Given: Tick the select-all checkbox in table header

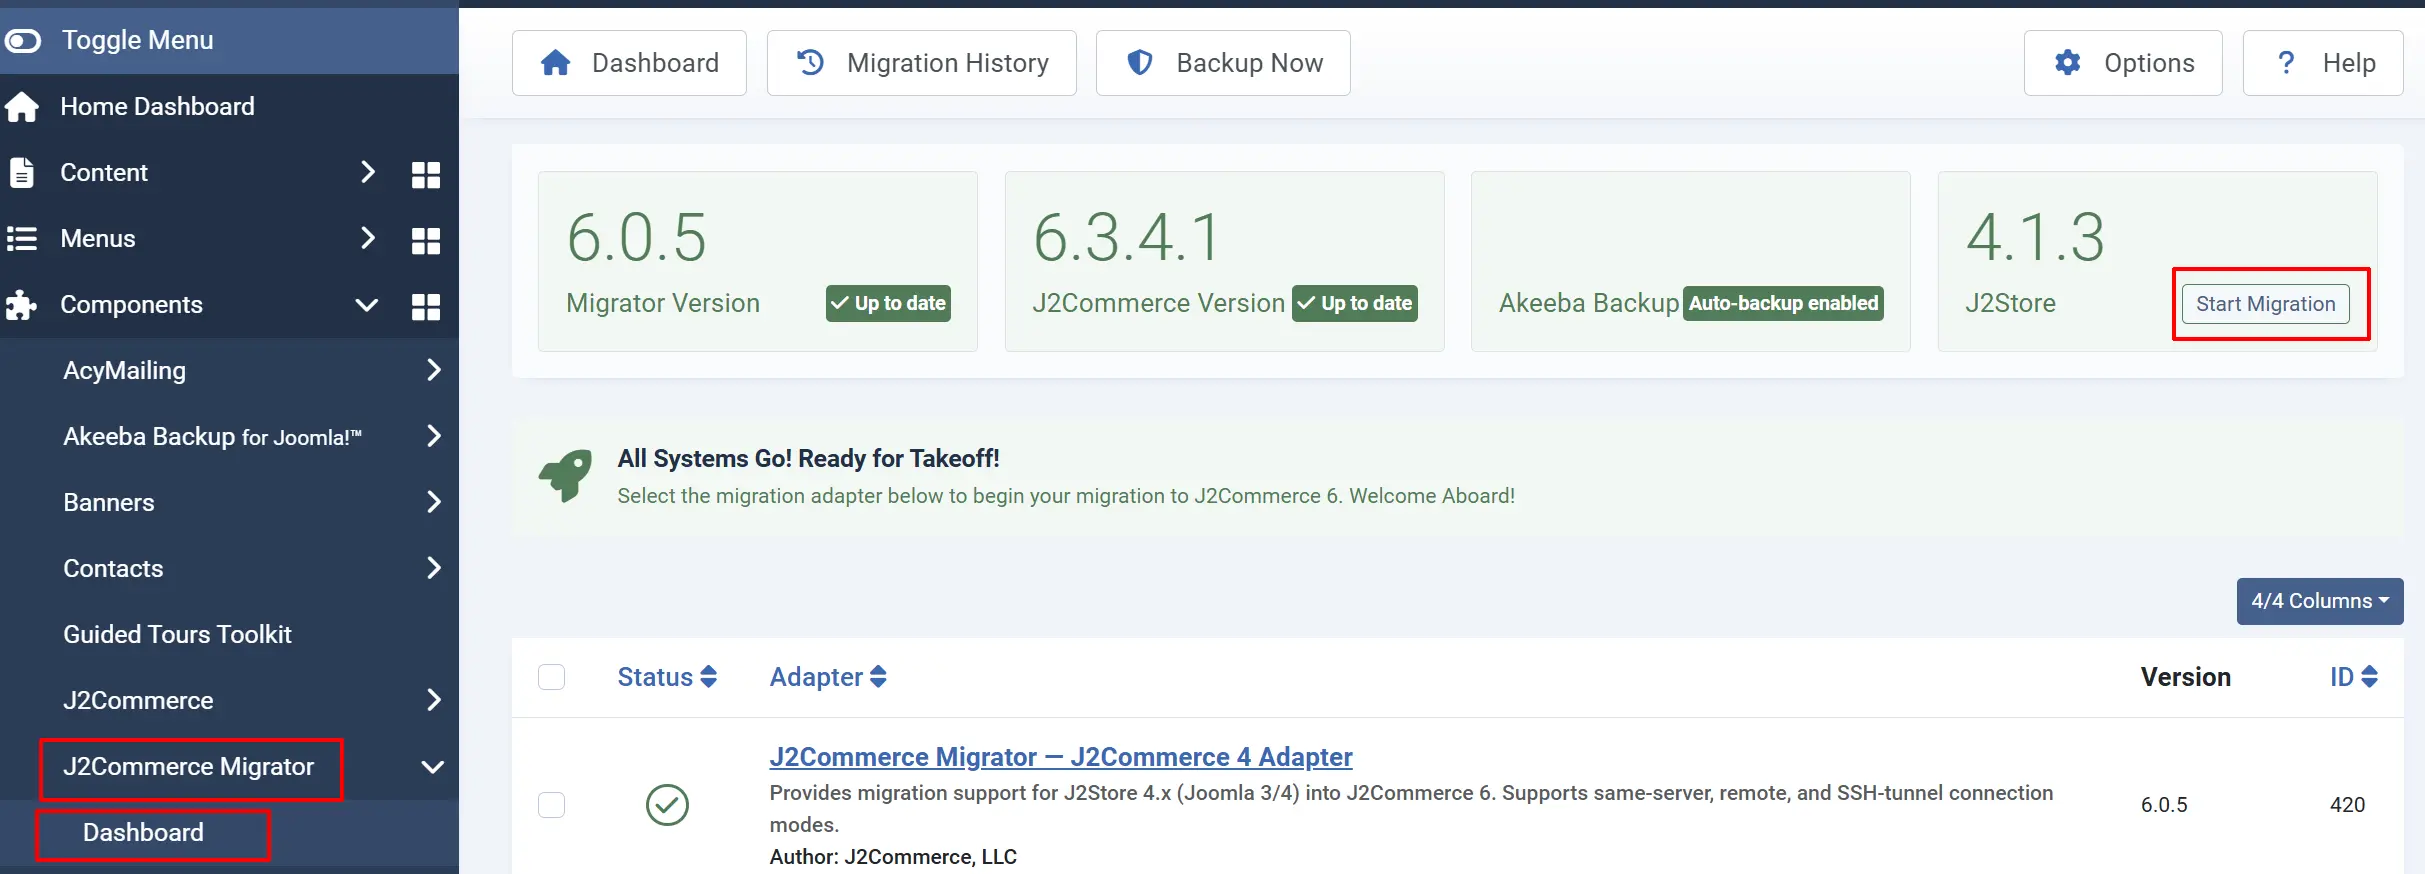Looking at the screenshot, I should [x=552, y=677].
